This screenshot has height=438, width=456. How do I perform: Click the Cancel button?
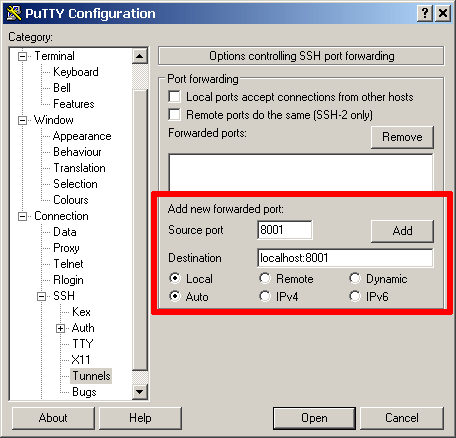(x=402, y=418)
